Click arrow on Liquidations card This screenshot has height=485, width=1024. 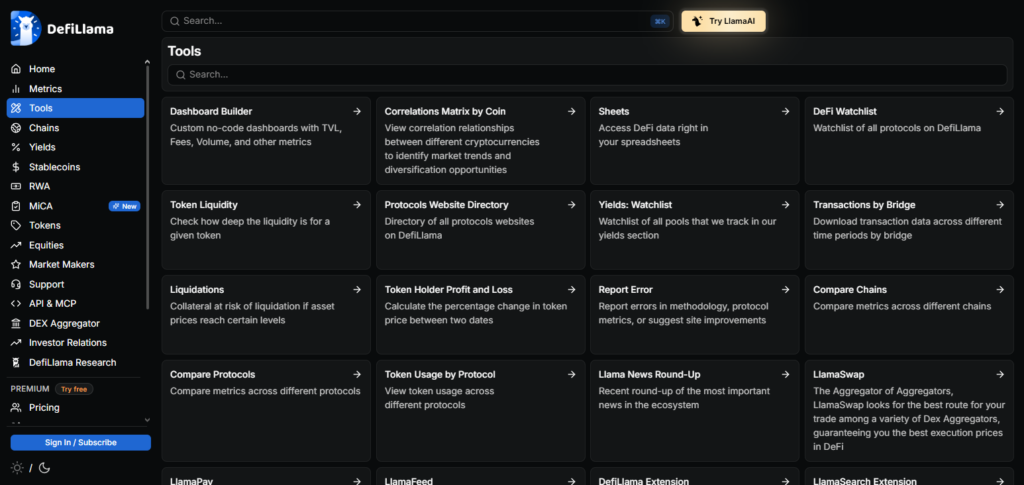point(357,290)
